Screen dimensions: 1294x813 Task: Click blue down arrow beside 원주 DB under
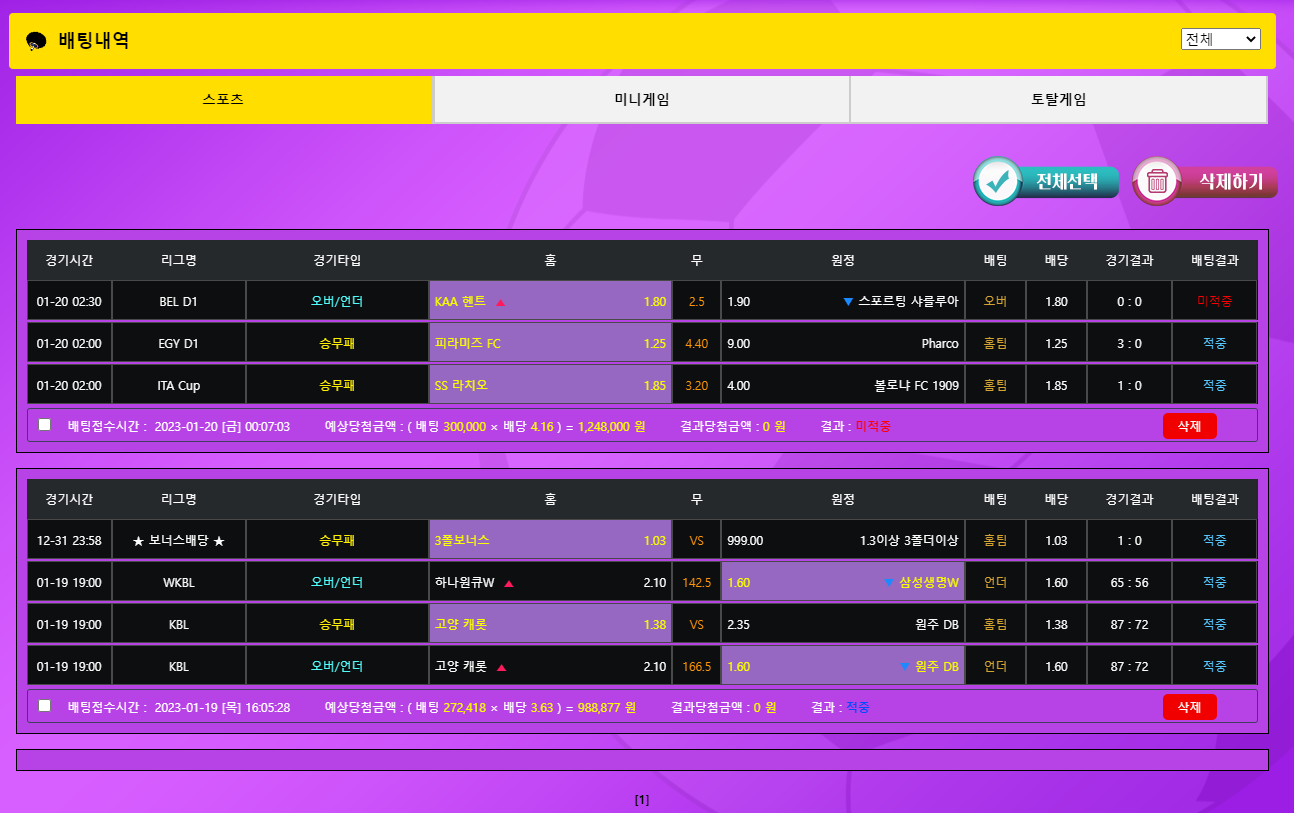[x=905, y=667]
